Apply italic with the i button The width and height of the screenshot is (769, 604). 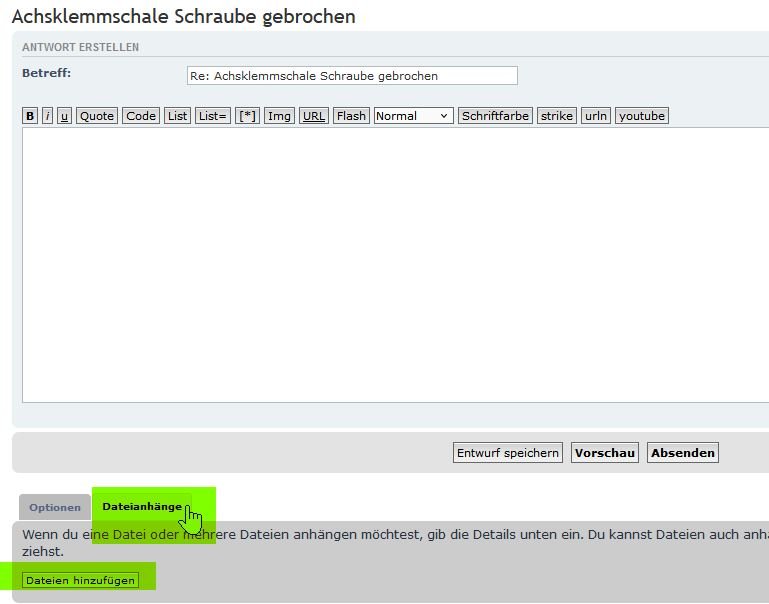point(47,116)
